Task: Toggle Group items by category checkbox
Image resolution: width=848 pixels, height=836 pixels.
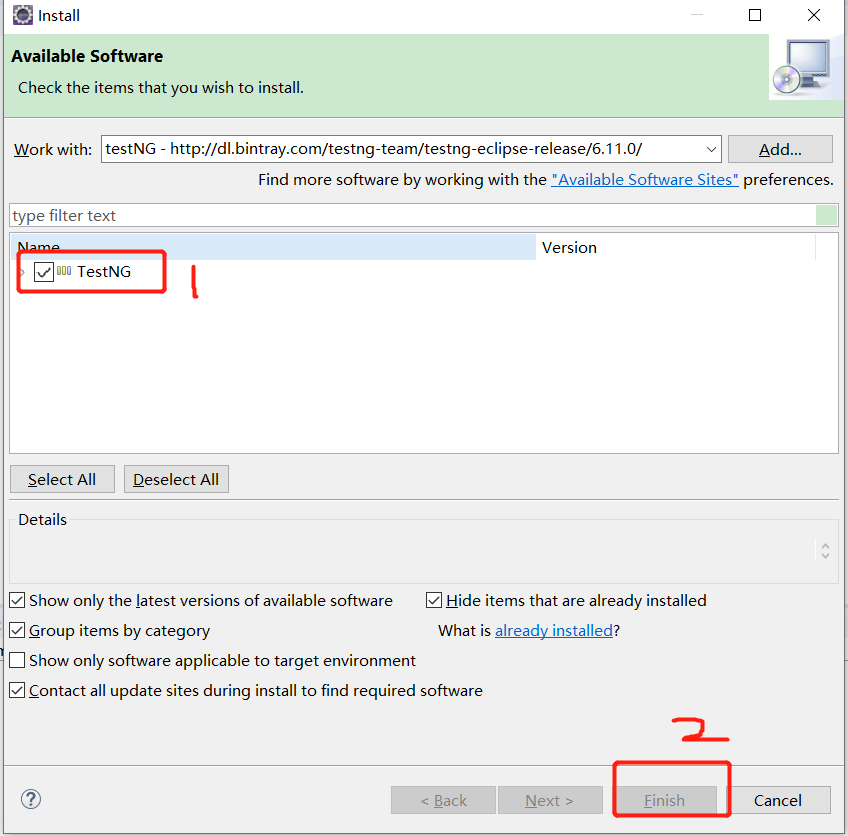Action: pos(17,630)
